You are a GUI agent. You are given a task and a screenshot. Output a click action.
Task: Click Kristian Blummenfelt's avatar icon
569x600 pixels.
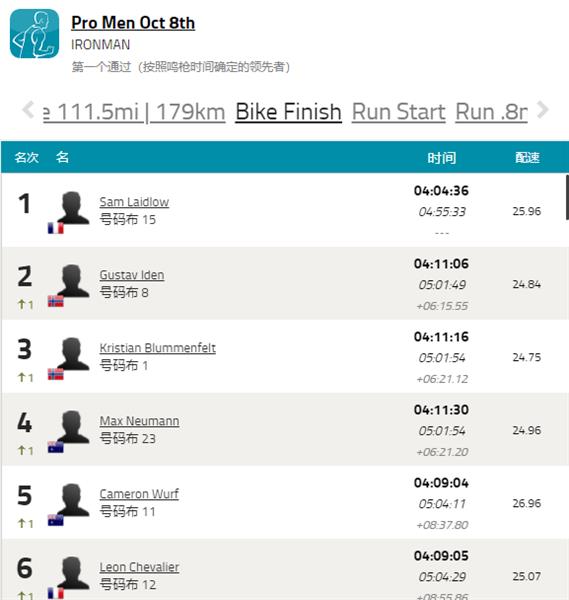click(73, 354)
